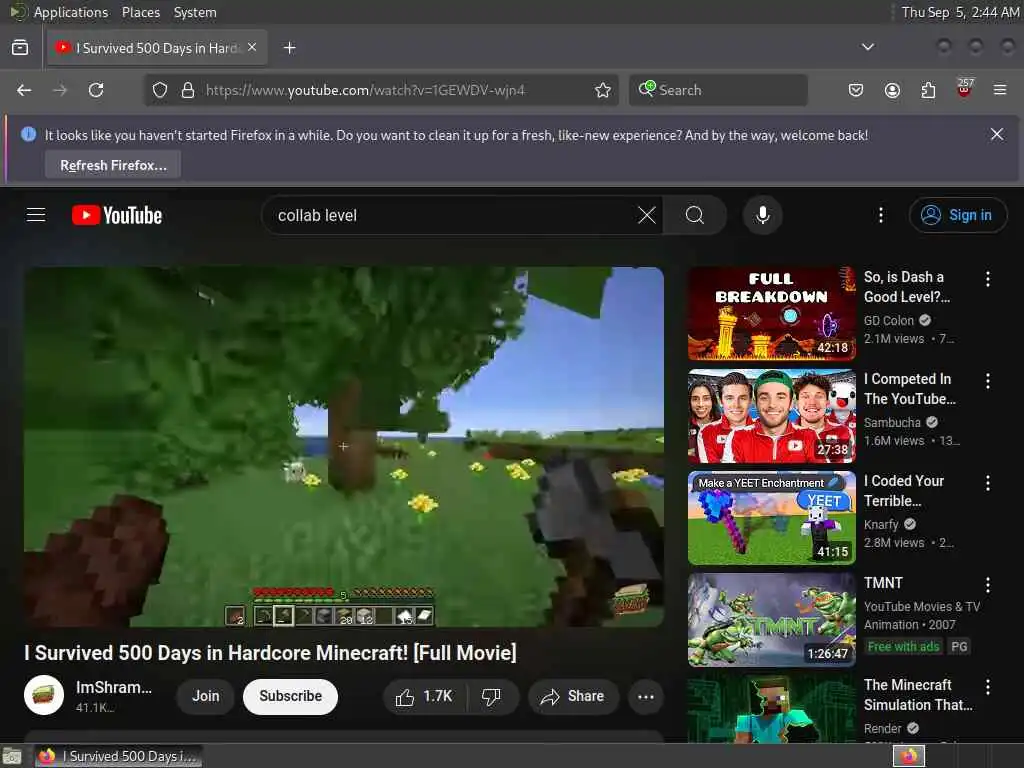Screen dimensions: 1024x768
Task: Open Firefox account icon
Action: pyautogui.click(x=892, y=90)
